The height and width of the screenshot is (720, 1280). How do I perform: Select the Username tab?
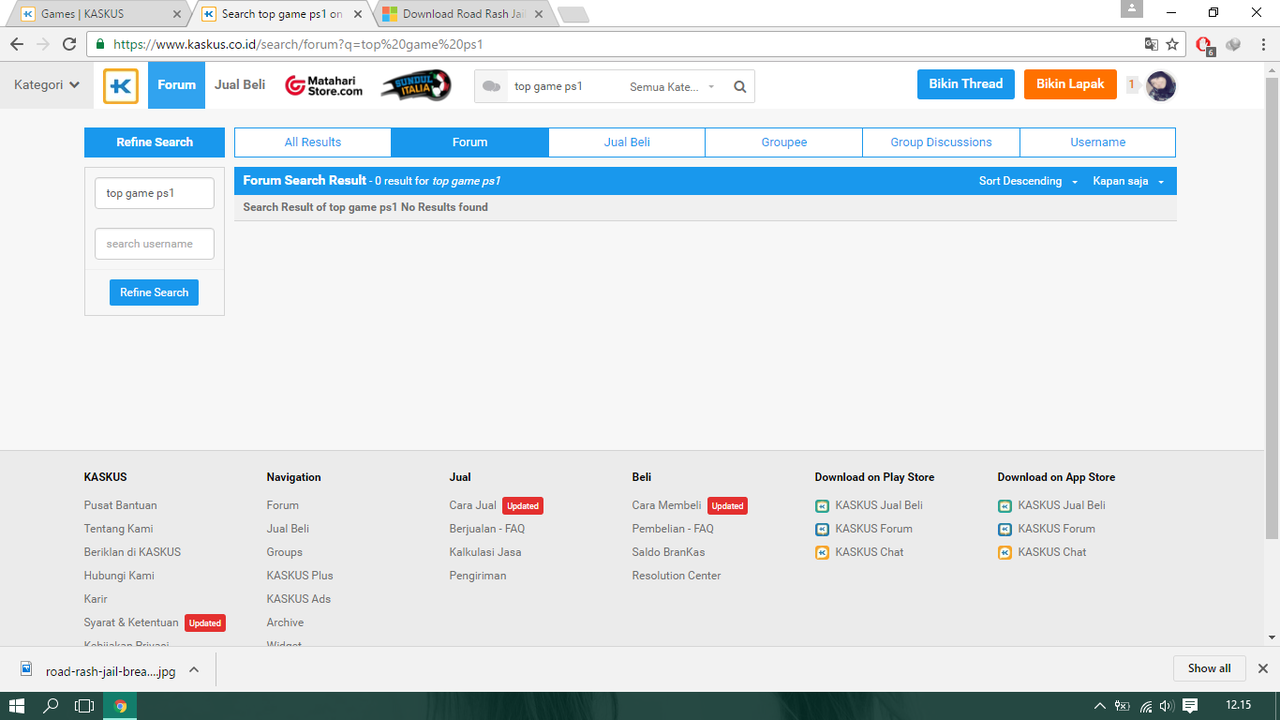1098,142
